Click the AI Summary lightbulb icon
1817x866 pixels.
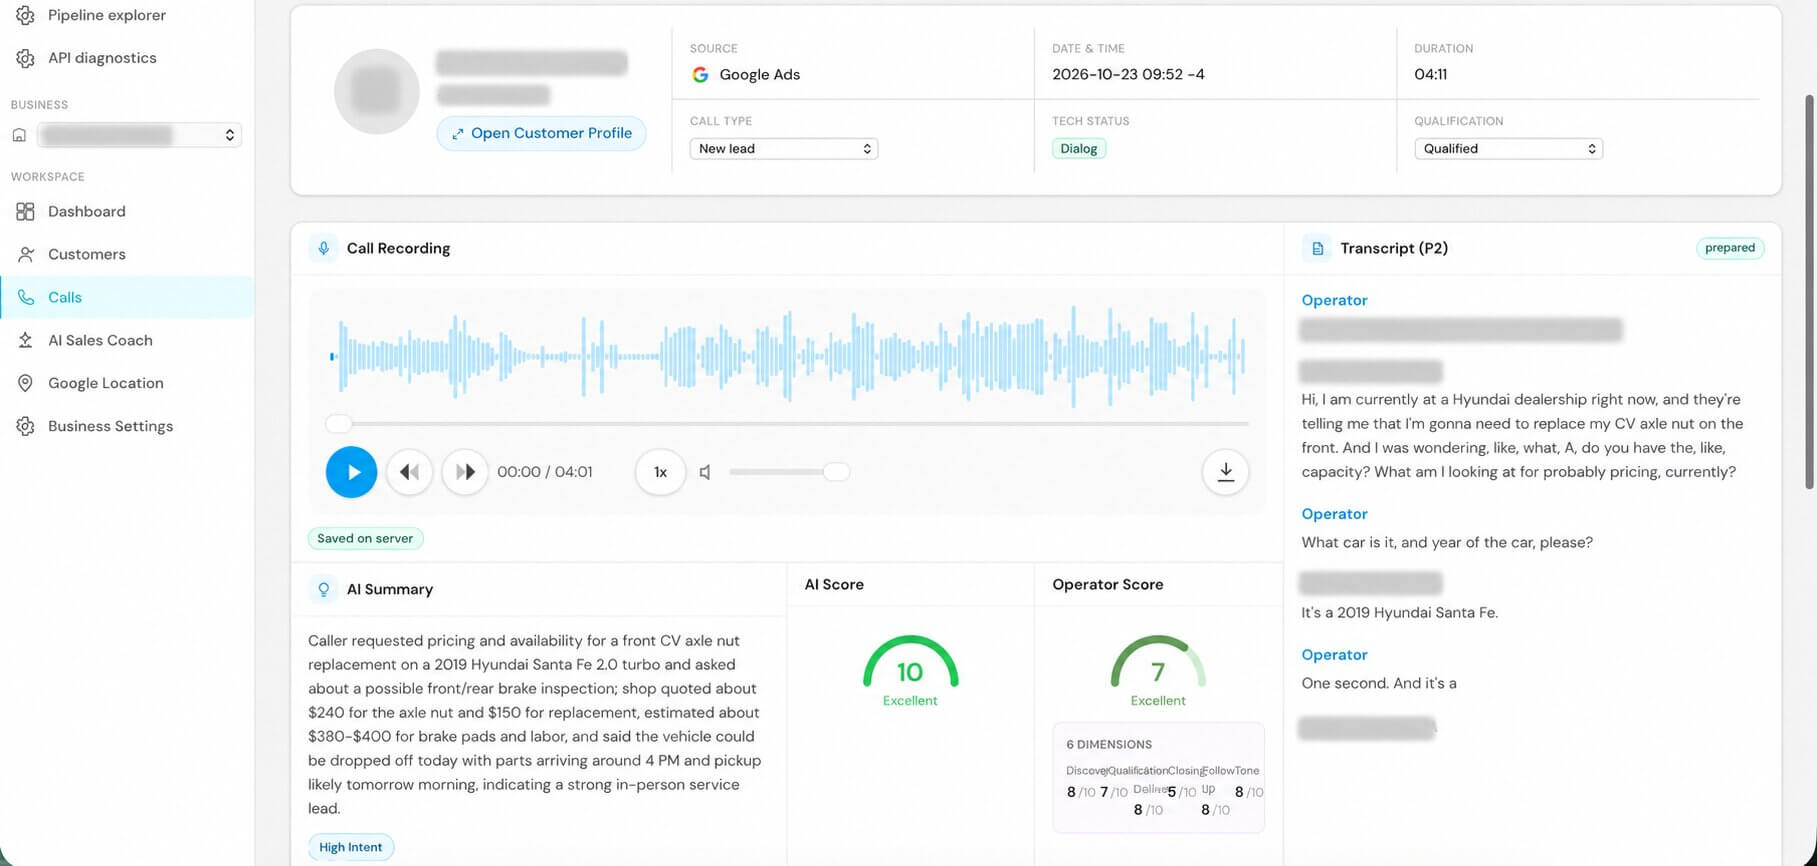323,589
